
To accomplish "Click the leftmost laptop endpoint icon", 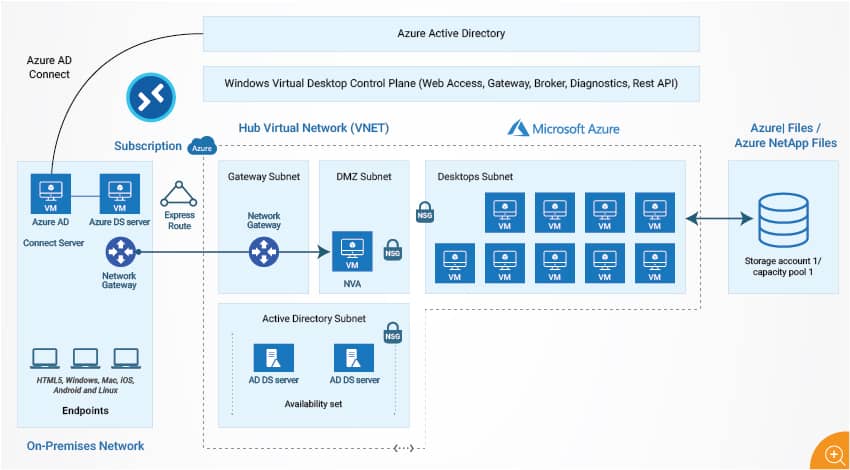I will click(x=46, y=358).
